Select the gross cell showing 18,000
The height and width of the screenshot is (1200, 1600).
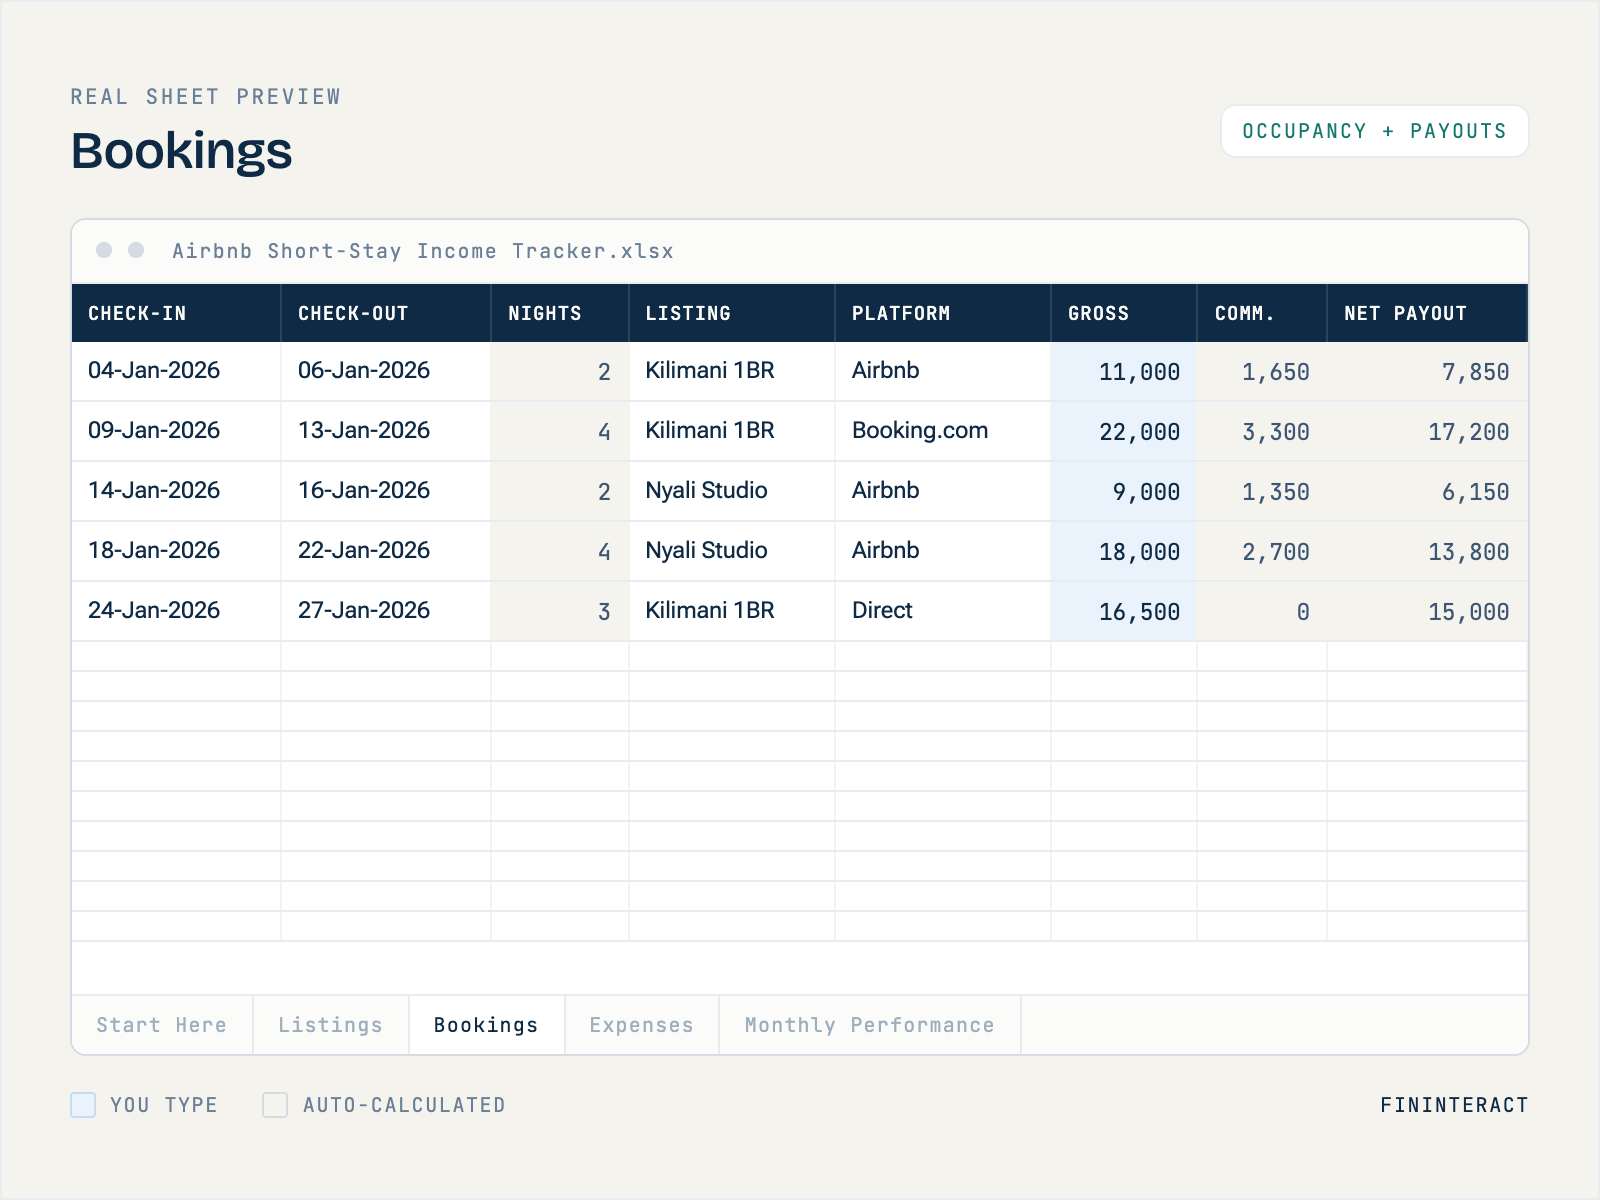(1124, 551)
